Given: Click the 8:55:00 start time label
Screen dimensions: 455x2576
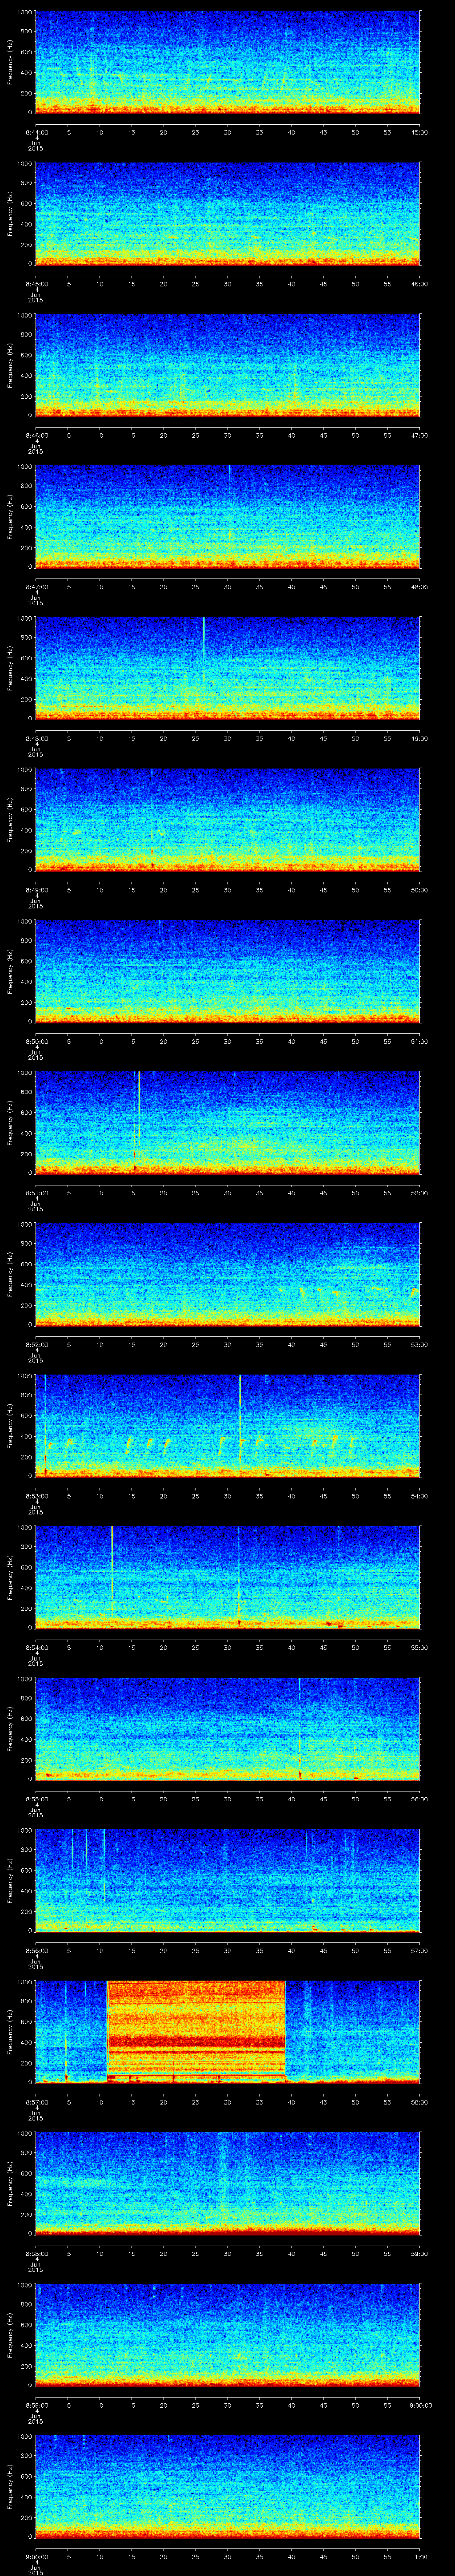Looking at the screenshot, I should pos(36,1798).
